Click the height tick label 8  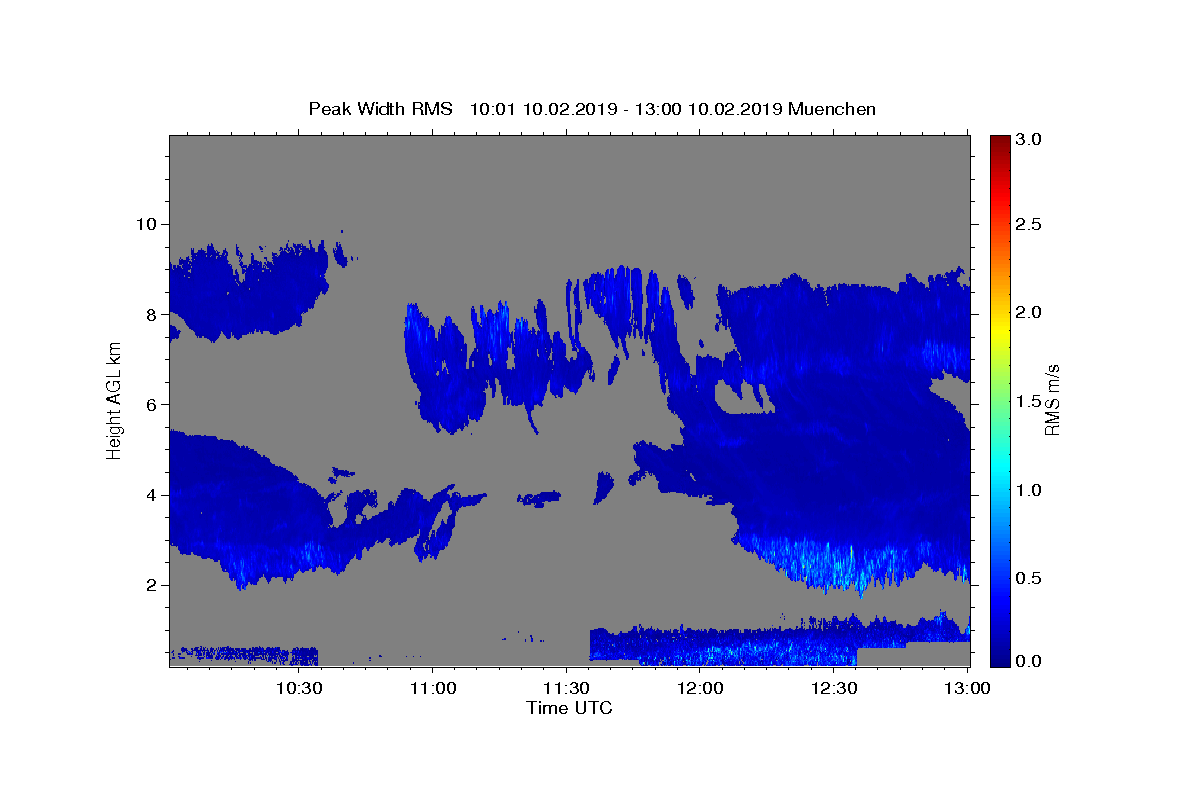[154, 314]
